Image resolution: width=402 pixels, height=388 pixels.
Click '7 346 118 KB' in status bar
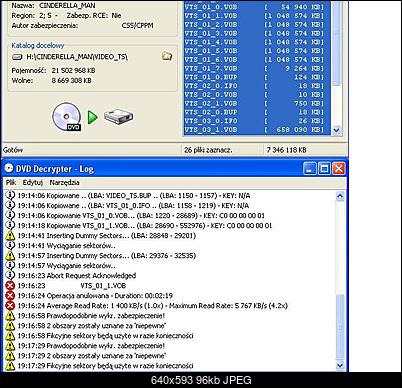(286, 150)
